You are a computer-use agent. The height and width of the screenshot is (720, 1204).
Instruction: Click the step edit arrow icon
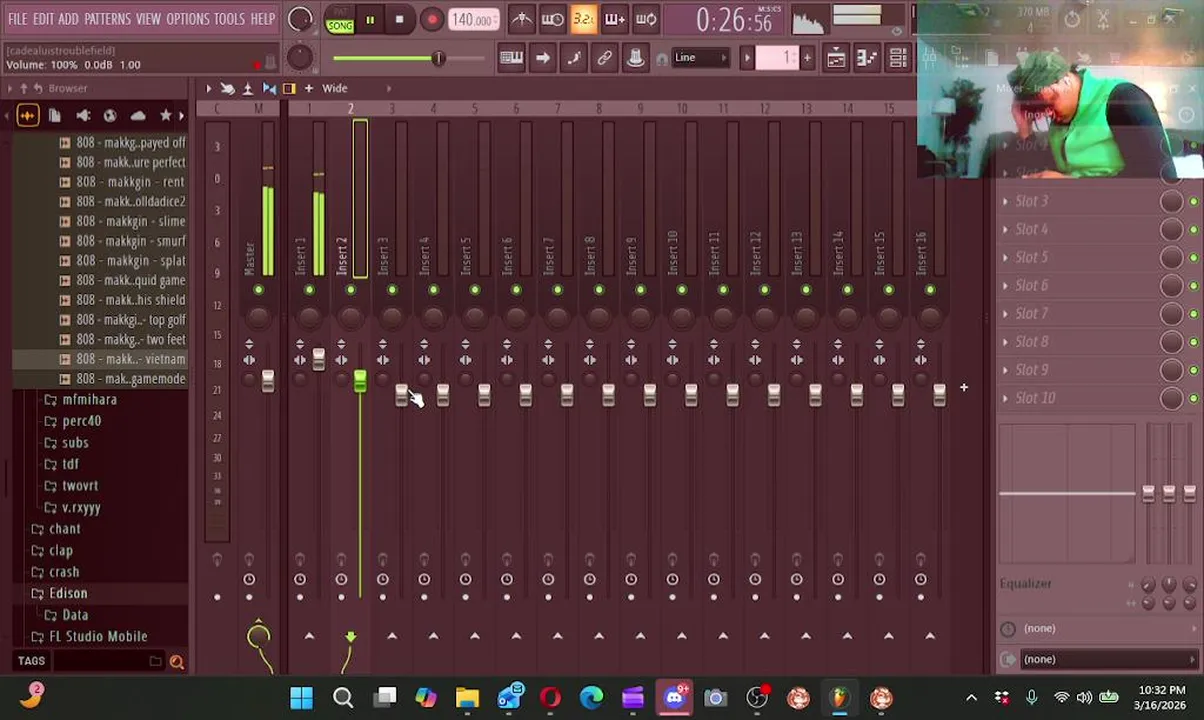(542, 58)
